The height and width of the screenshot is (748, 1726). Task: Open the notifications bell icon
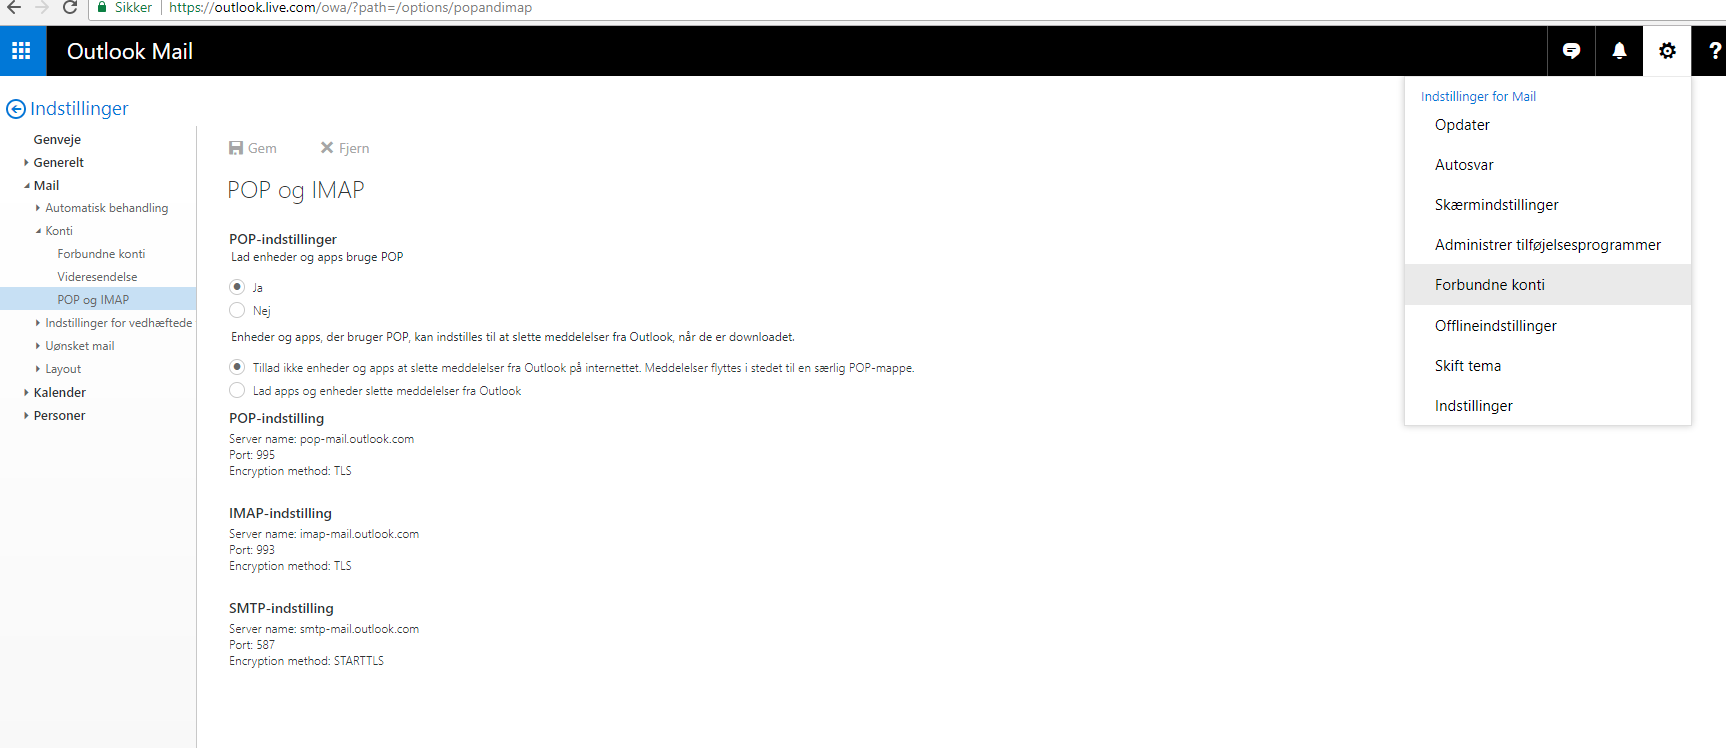pyautogui.click(x=1619, y=51)
